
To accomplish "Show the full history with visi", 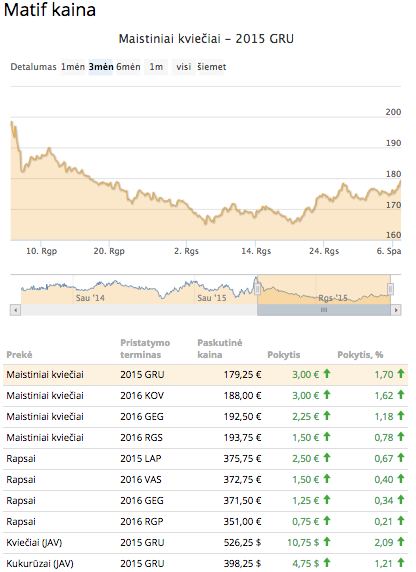I will (x=184, y=67).
